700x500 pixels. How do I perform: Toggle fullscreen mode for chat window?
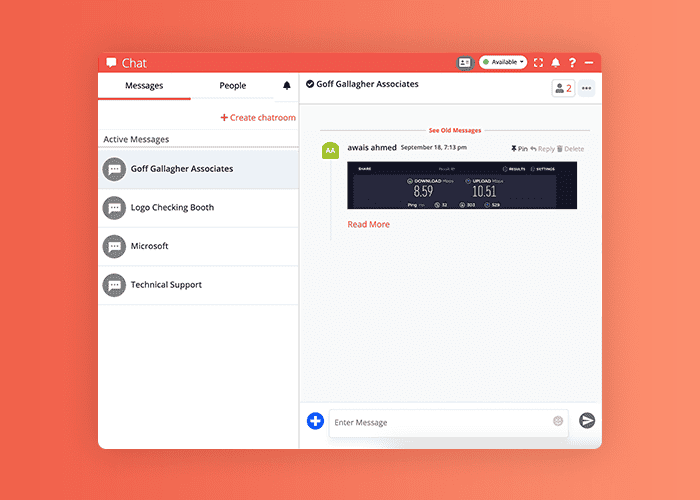click(x=539, y=62)
